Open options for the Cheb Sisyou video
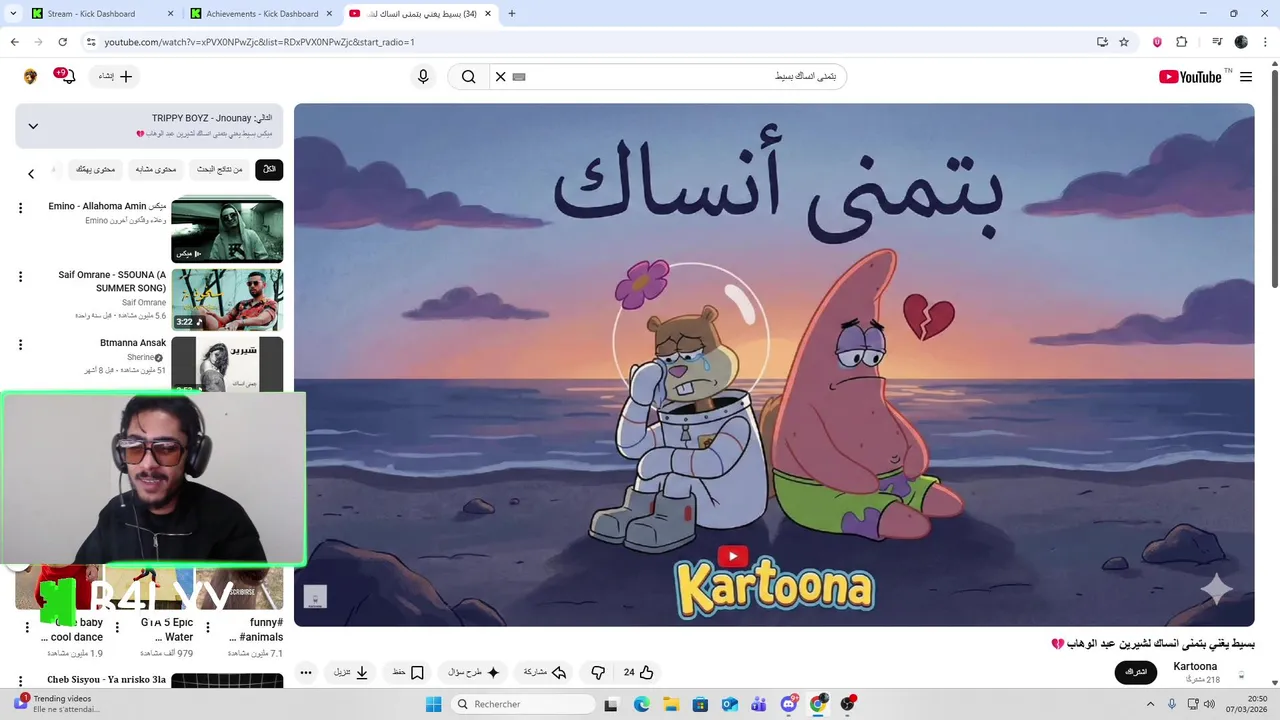Image resolution: width=1280 pixels, height=720 pixels. [20, 681]
